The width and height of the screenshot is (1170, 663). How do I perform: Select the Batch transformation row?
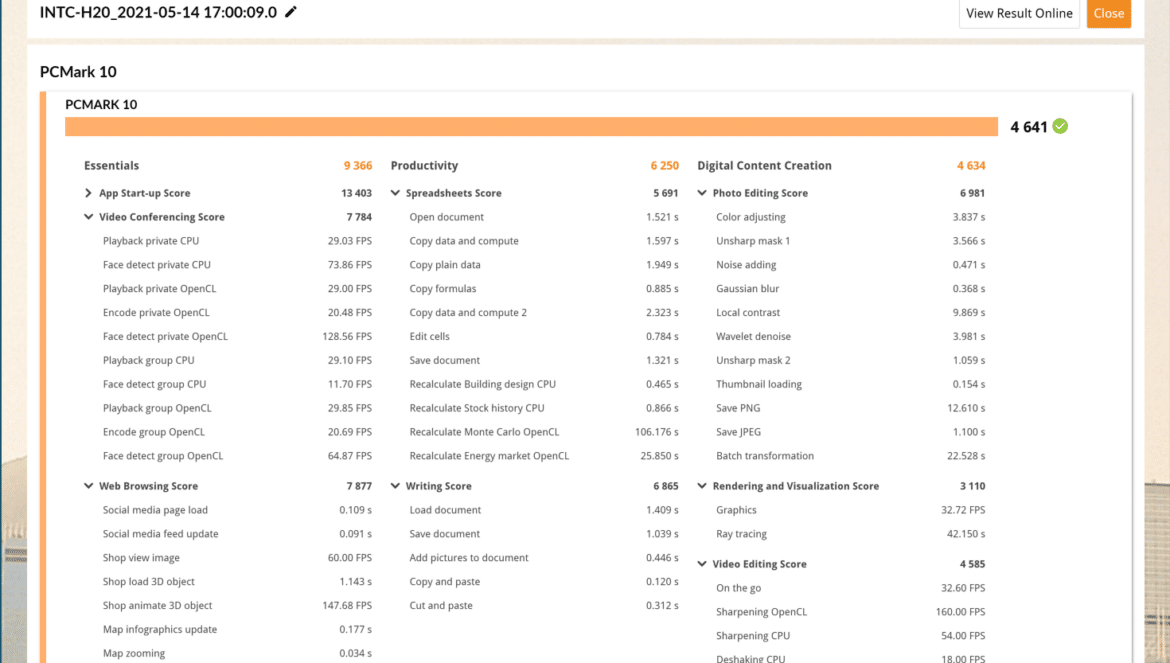851,456
